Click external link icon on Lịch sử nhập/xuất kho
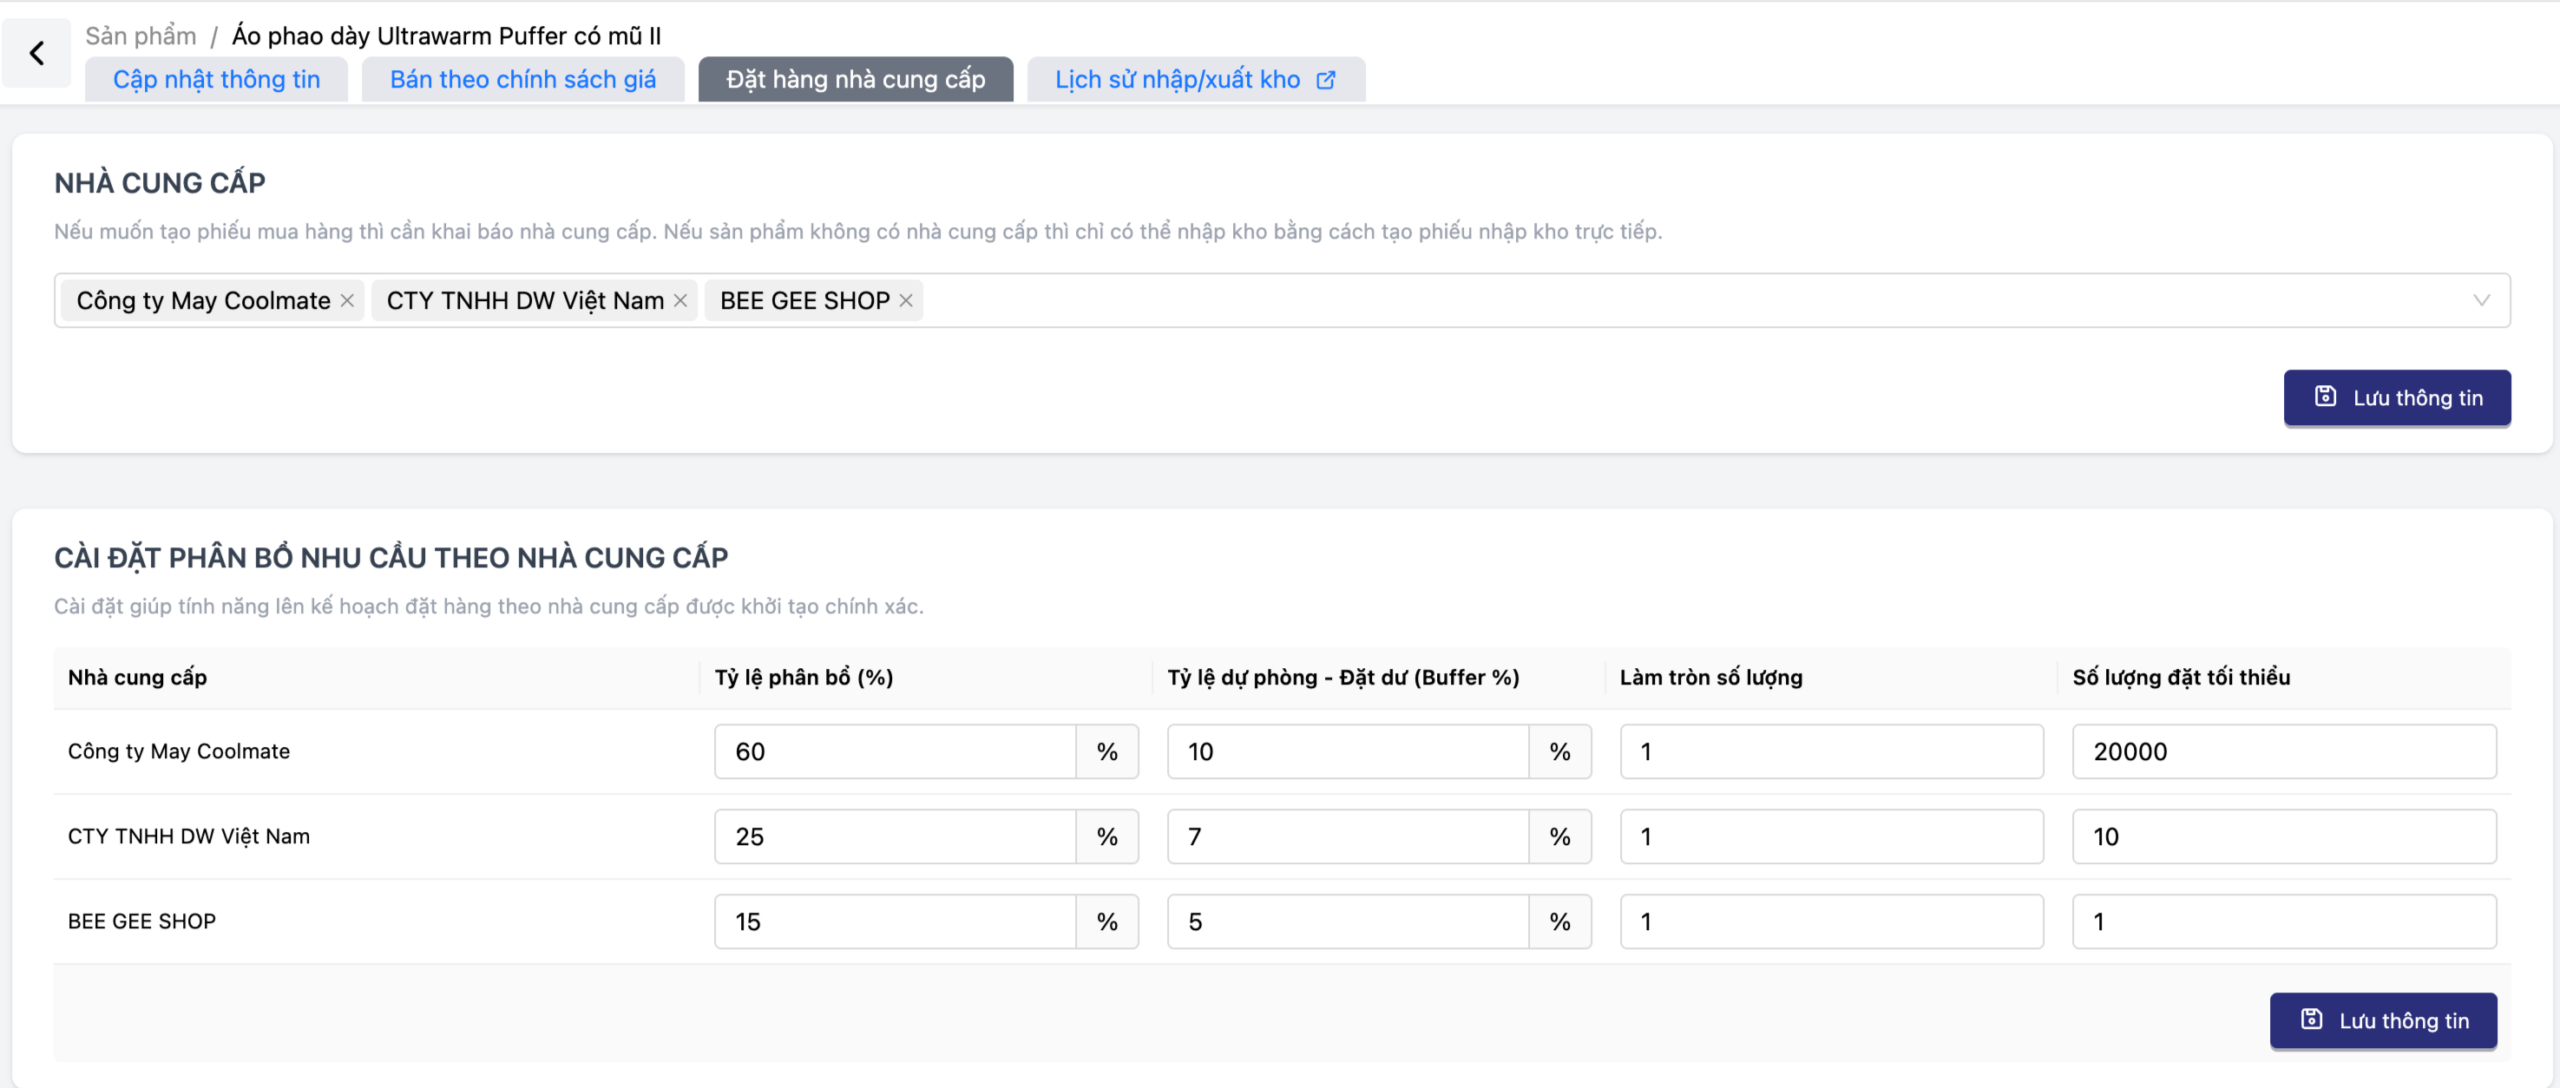2560x1088 pixels. pos(1326,80)
